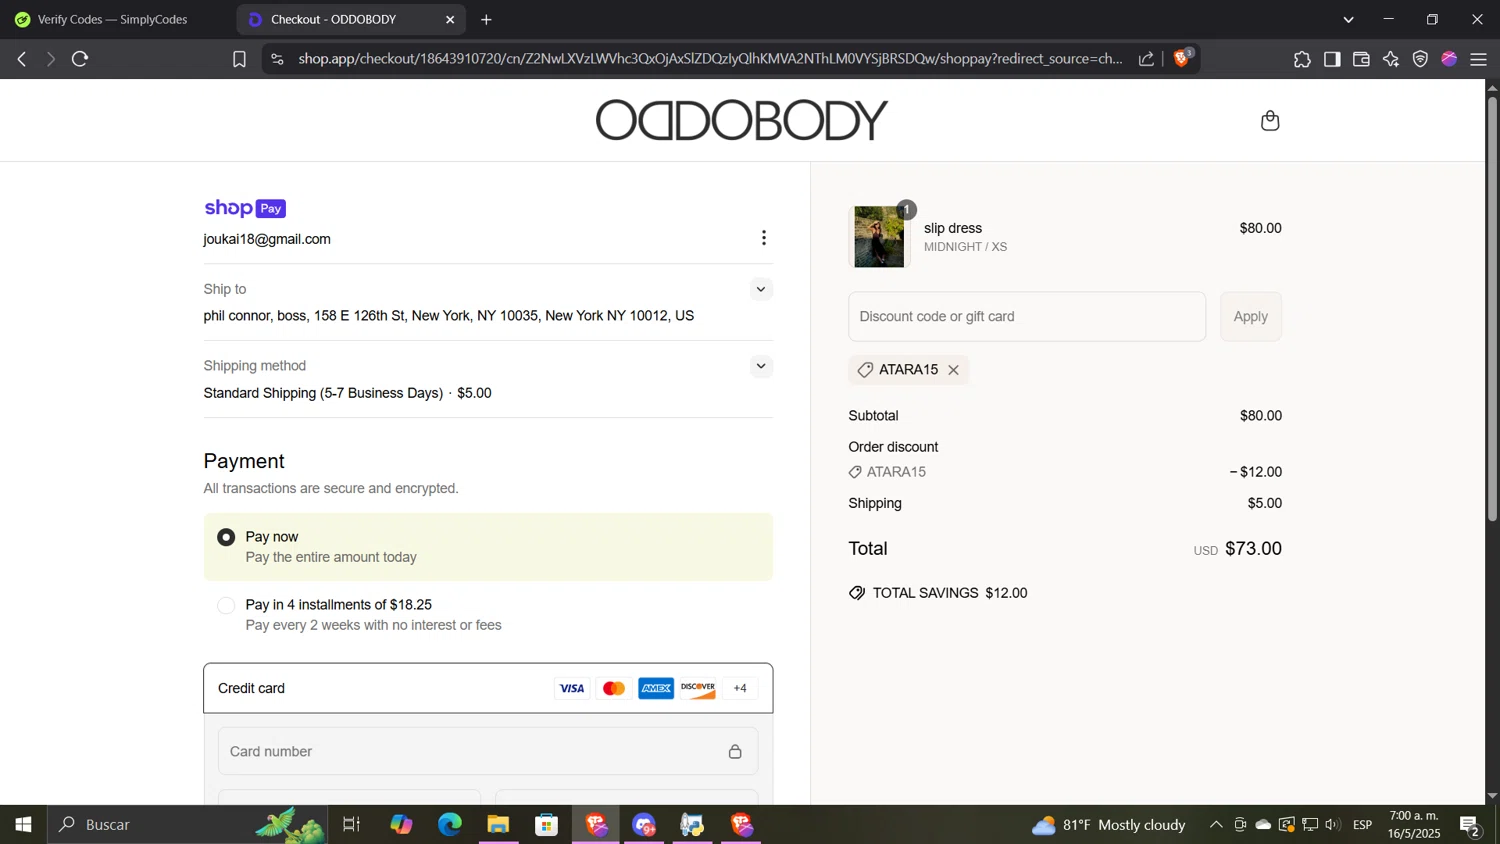Select Pay in 4 installments option
Image resolution: width=1500 pixels, height=844 pixels.
[227, 605]
